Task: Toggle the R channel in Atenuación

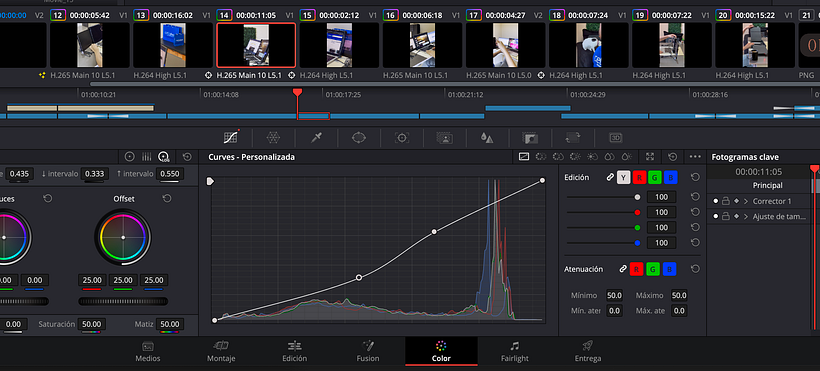Action: [636, 269]
